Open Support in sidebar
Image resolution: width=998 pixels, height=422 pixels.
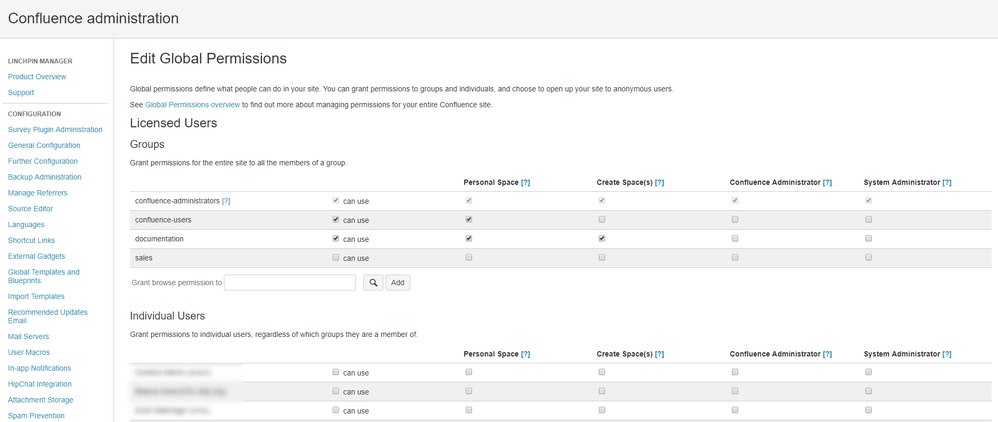click(21, 93)
